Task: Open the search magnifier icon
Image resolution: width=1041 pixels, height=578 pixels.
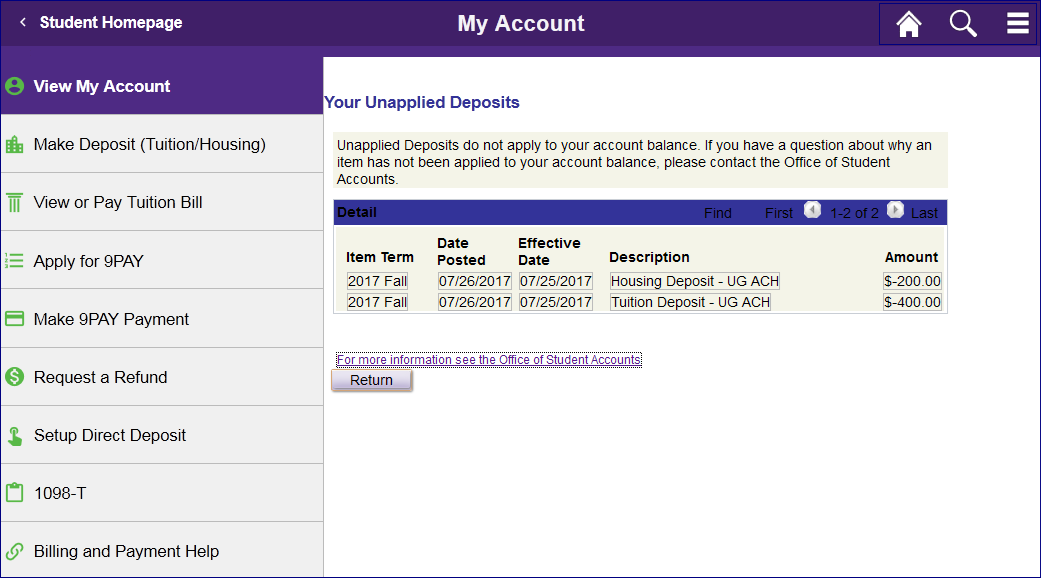Action: (x=963, y=24)
